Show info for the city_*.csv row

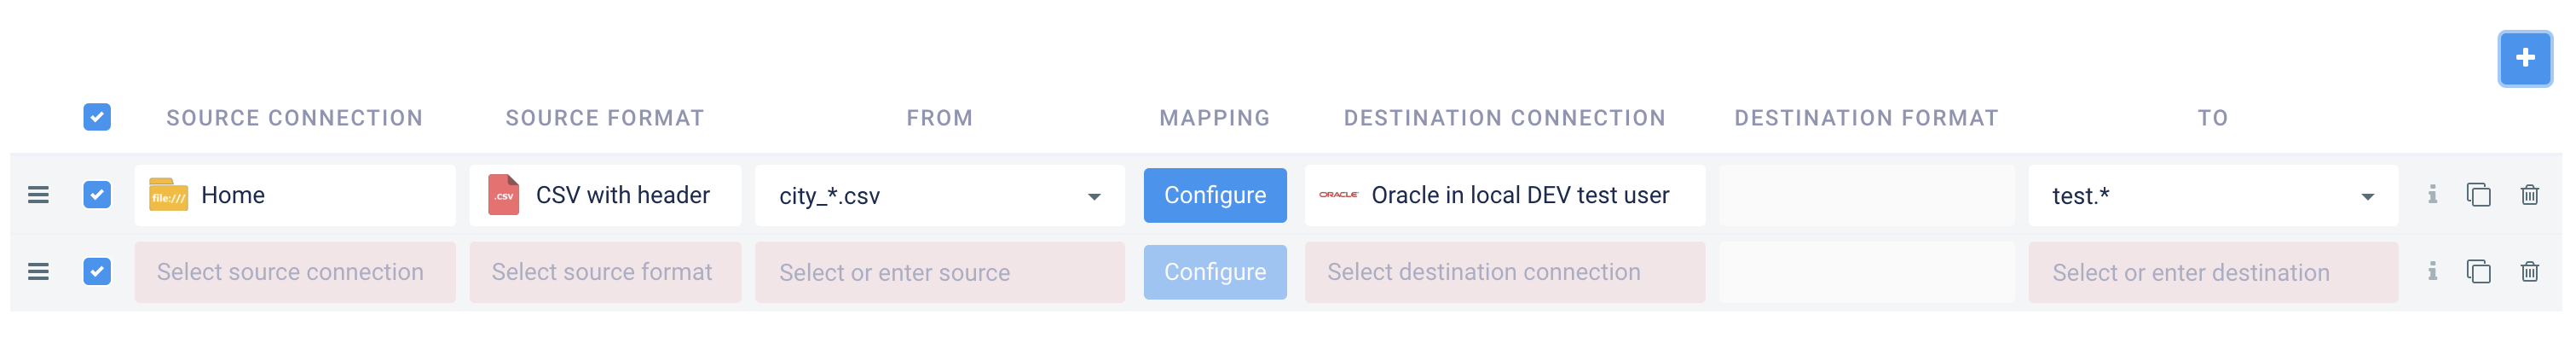pyautogui.click(x=2433, y=195)
